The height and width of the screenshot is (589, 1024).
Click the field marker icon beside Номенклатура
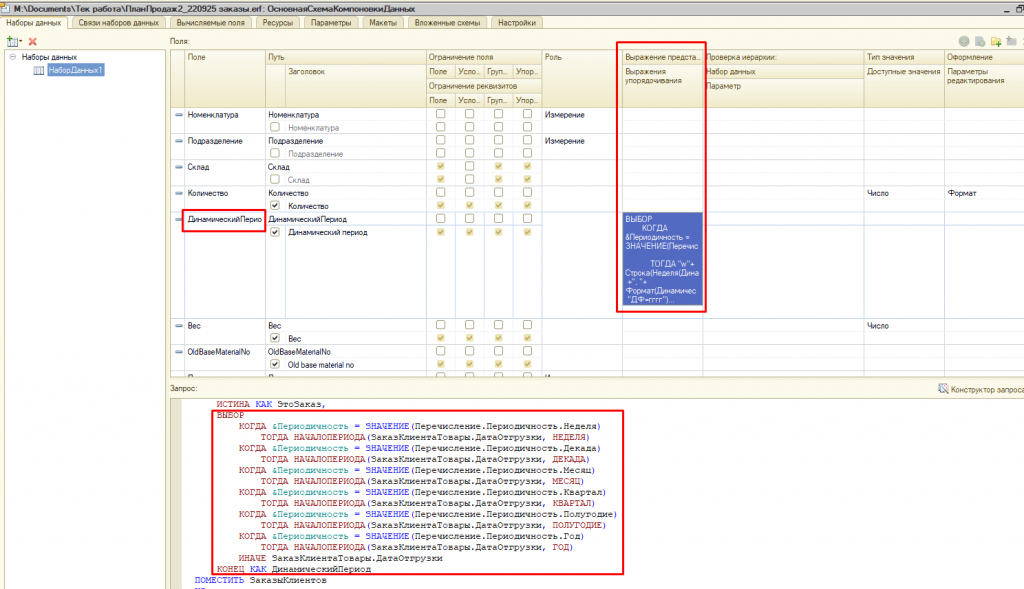(x=179, y=115)
